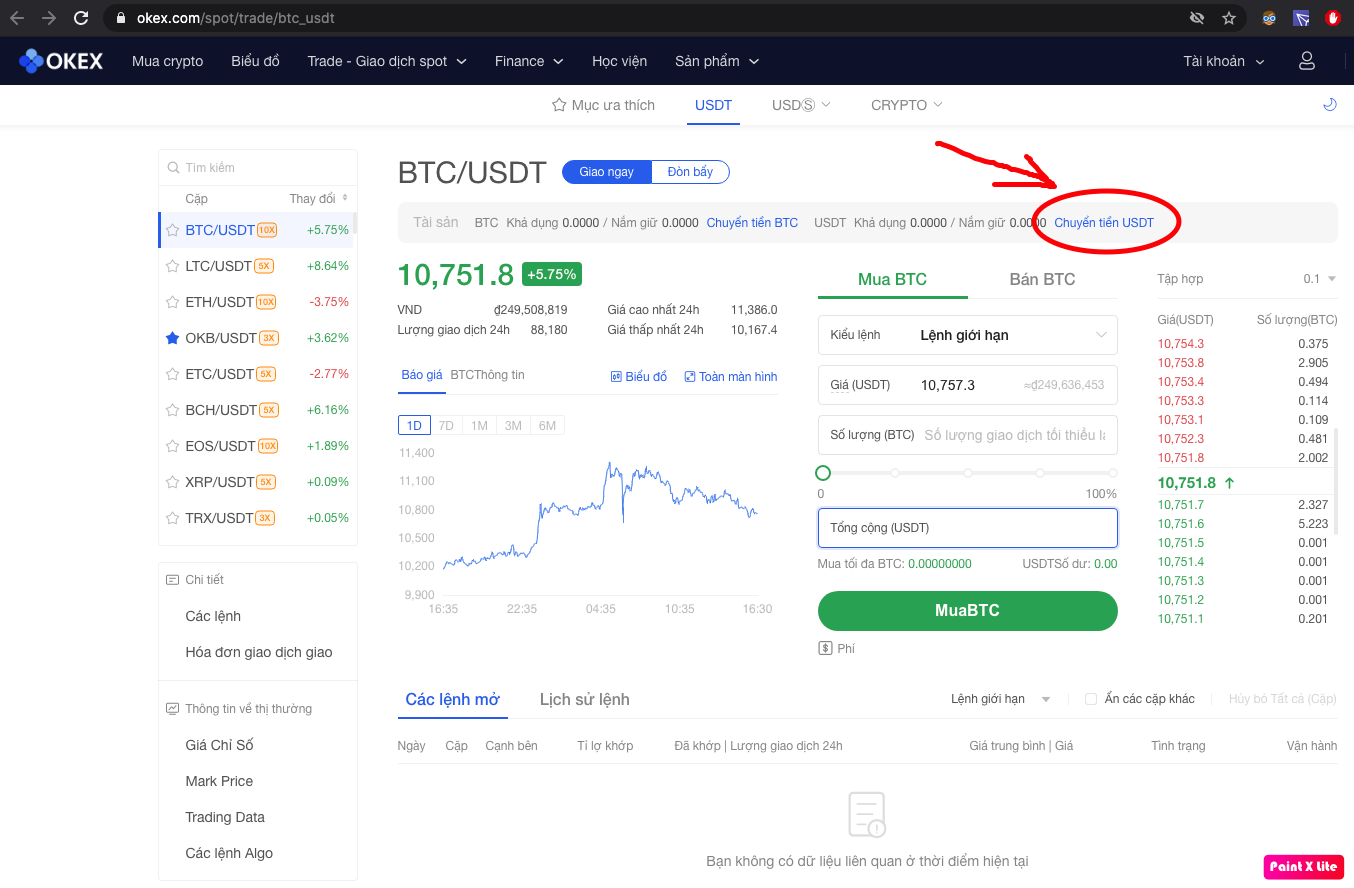This screenshot has width=1354, height=888.
Task: Bookmark the page with star icon
Action: 1229,18
